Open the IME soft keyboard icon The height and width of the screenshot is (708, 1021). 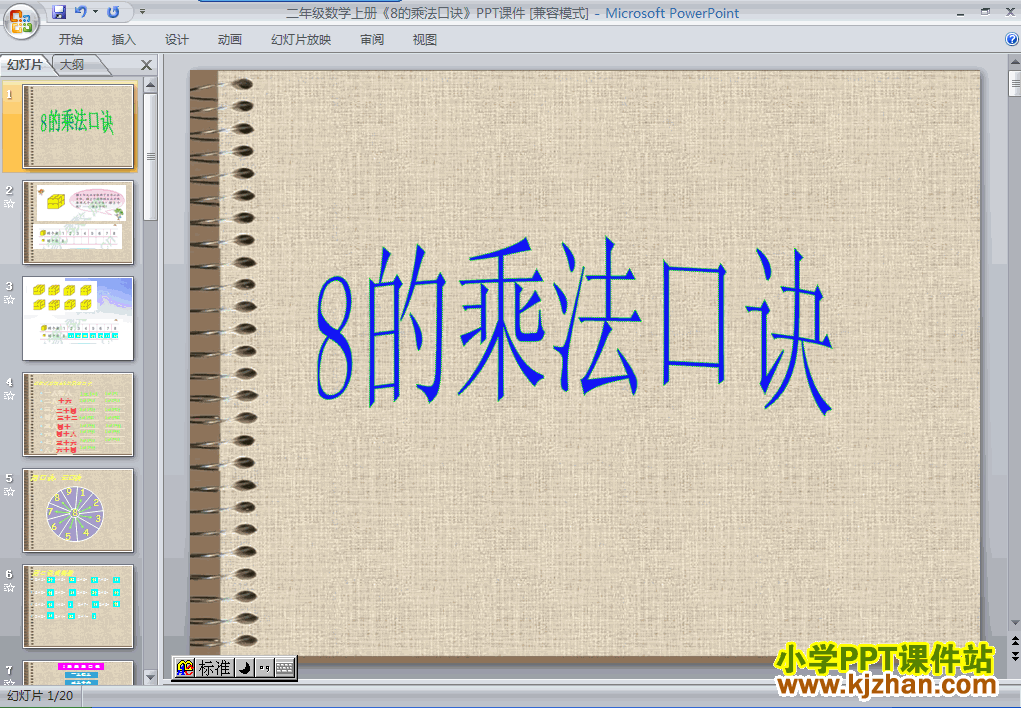coord(285,668)
